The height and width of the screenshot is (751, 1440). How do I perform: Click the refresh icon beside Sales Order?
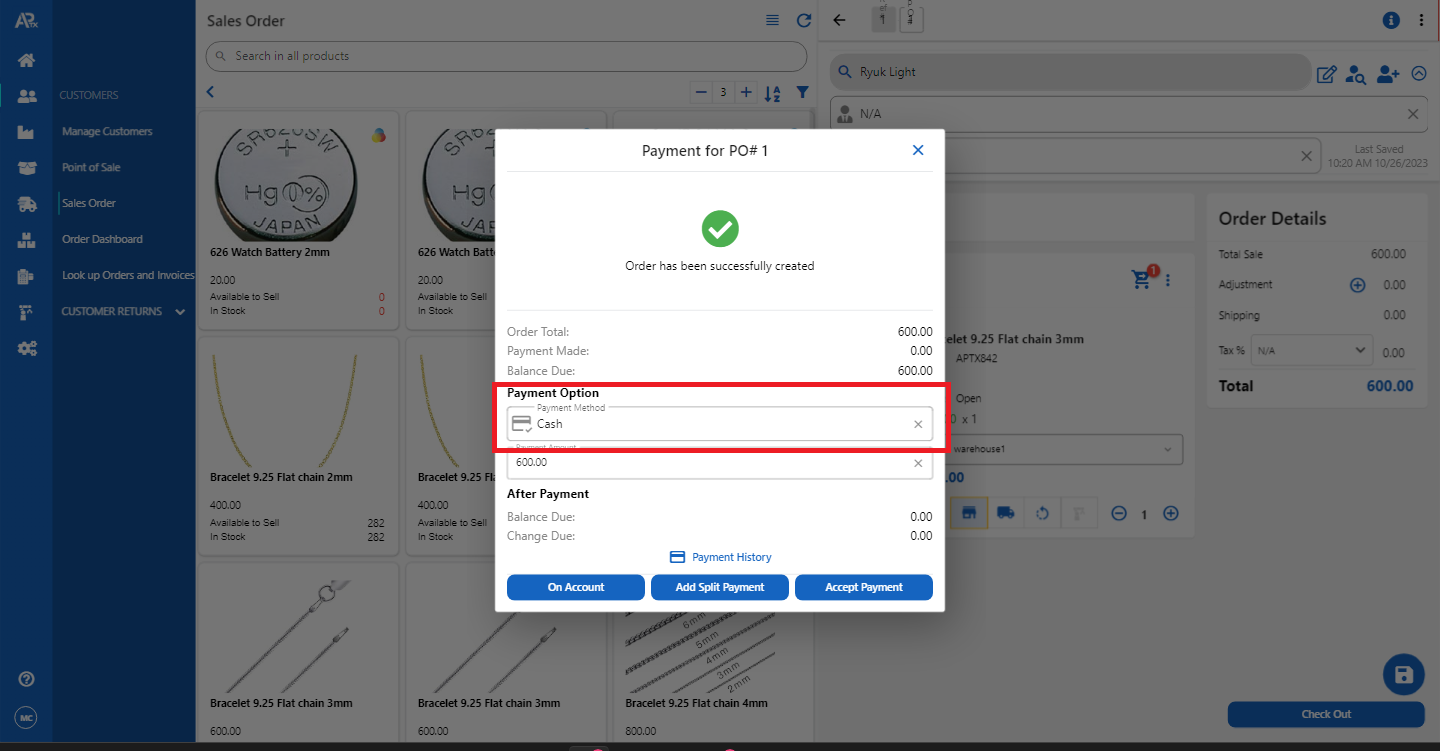coord(803,20)
